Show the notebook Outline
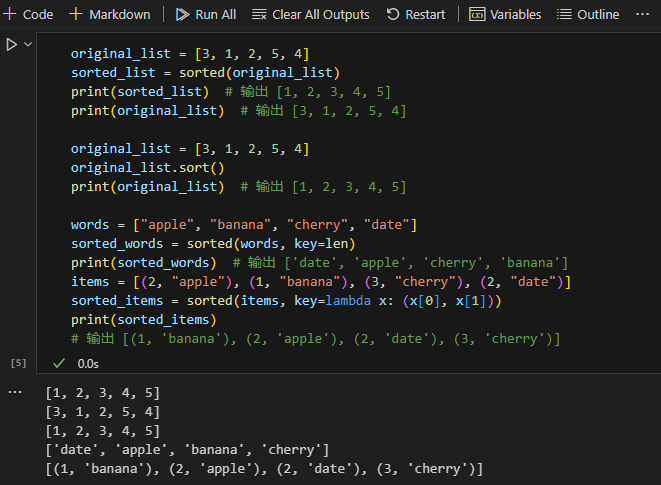661x485 pixels. tap(588, 14)
